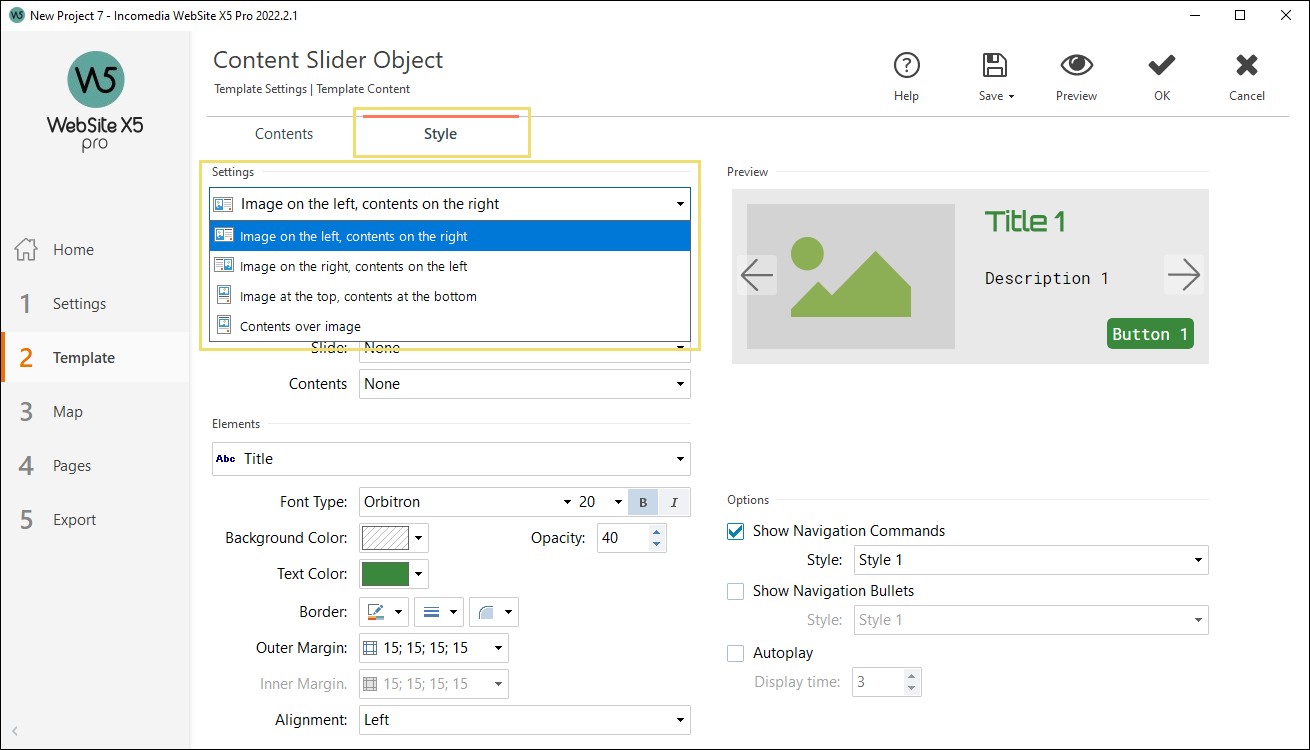Switch to the Contents tab
This screenshot has width=1310, height=750.
coord(283,132)
